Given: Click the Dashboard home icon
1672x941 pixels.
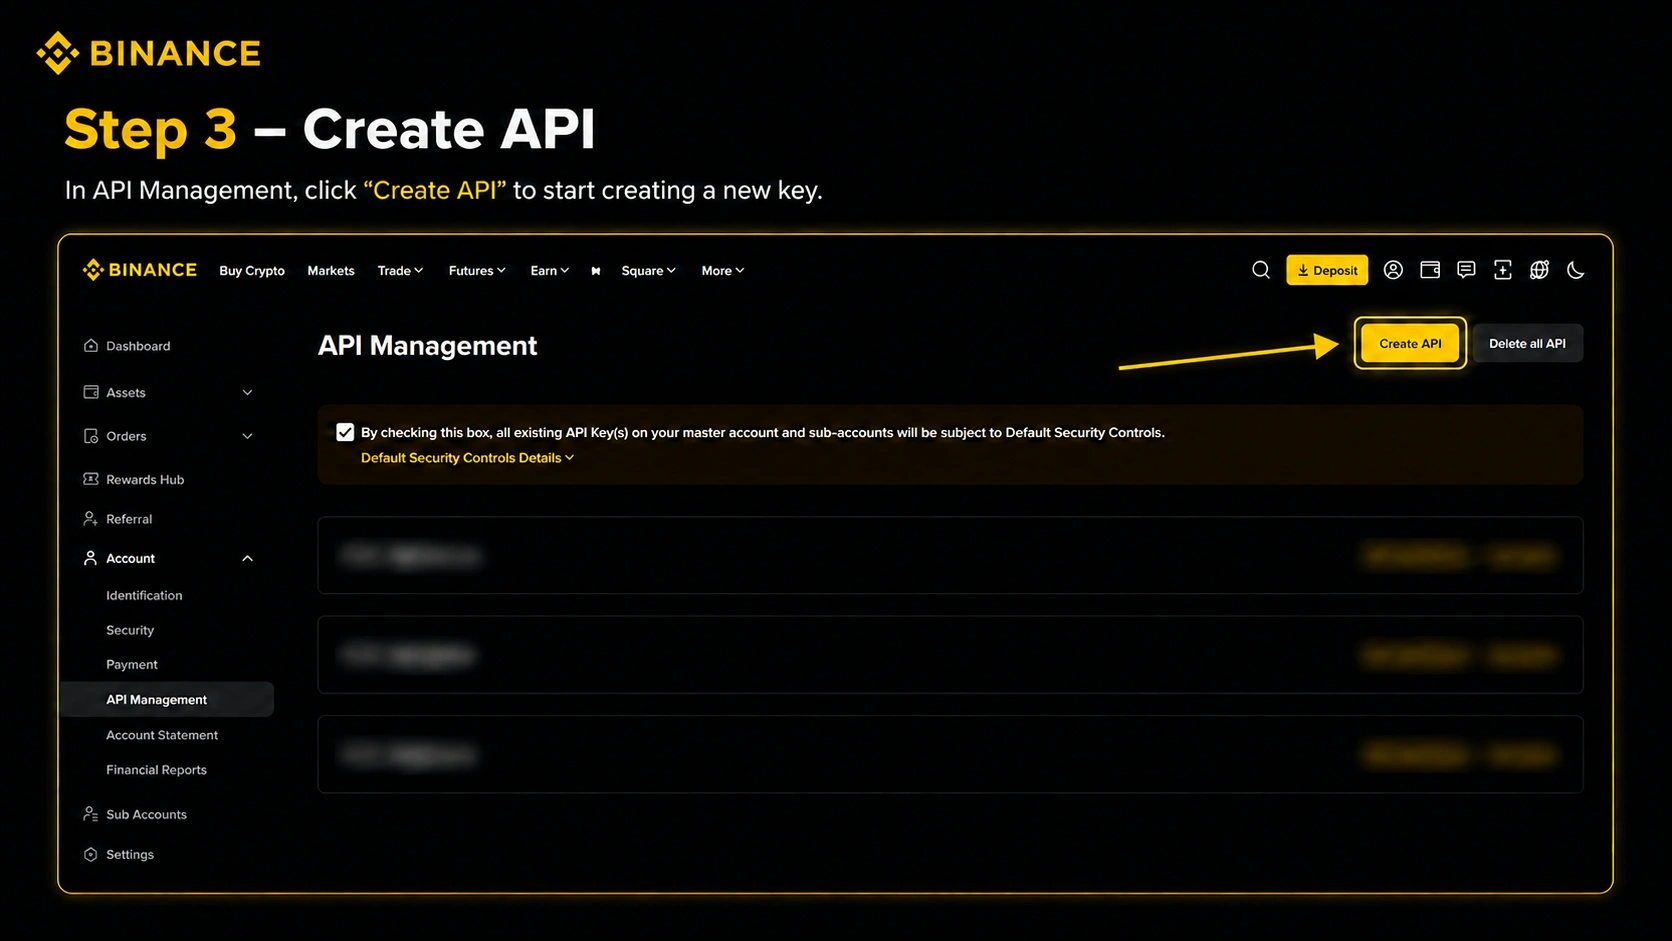Looking at the screenshot, I should click(91, 346).
